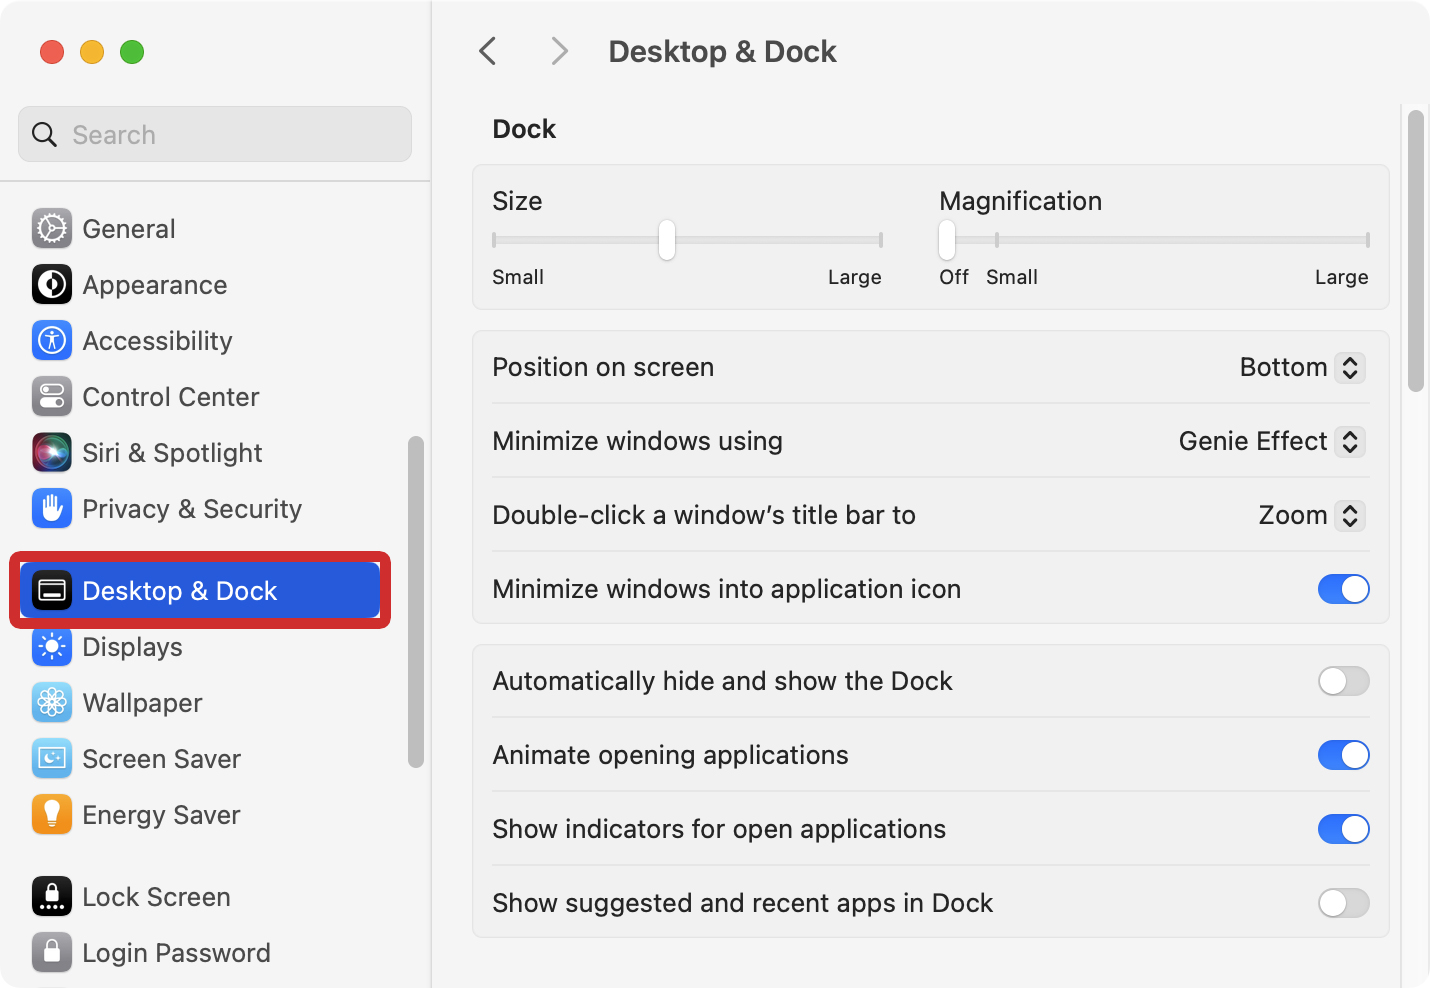Select the Accessibility icon in sidebar
The height and width of the screenshot is (988, 1430).
(52, 341)
